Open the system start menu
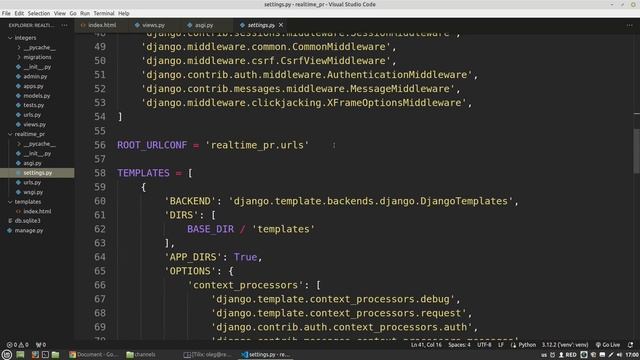The width and height of the screenshot is (640, 360). 7,355
